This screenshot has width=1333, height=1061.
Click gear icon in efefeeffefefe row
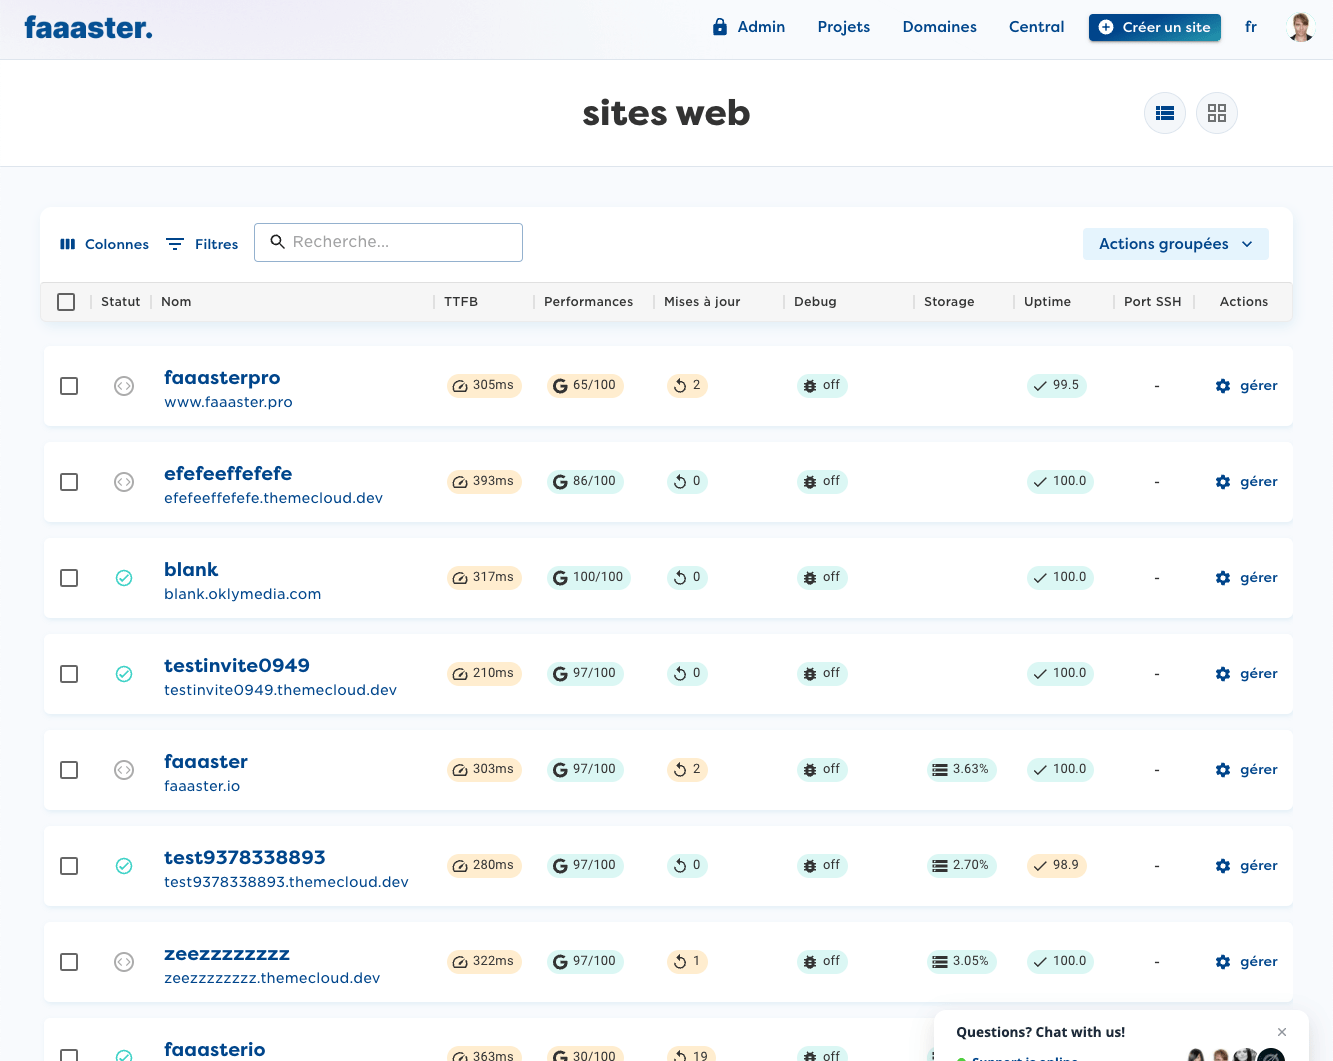tap(1223, 482)
